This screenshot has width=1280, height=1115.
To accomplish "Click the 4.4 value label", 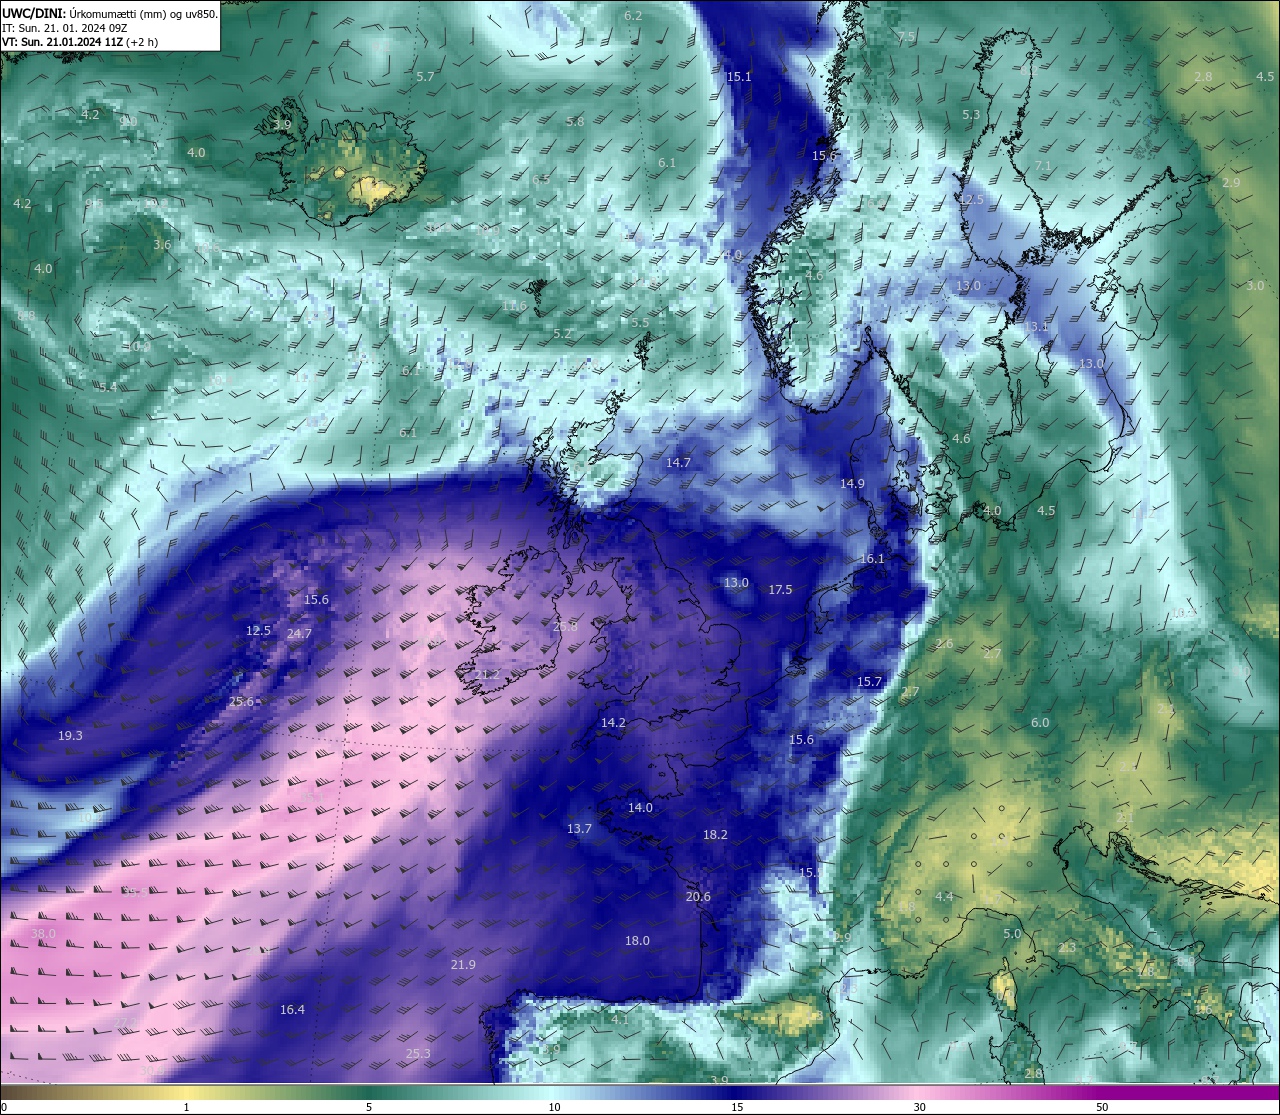I will 944,897.
